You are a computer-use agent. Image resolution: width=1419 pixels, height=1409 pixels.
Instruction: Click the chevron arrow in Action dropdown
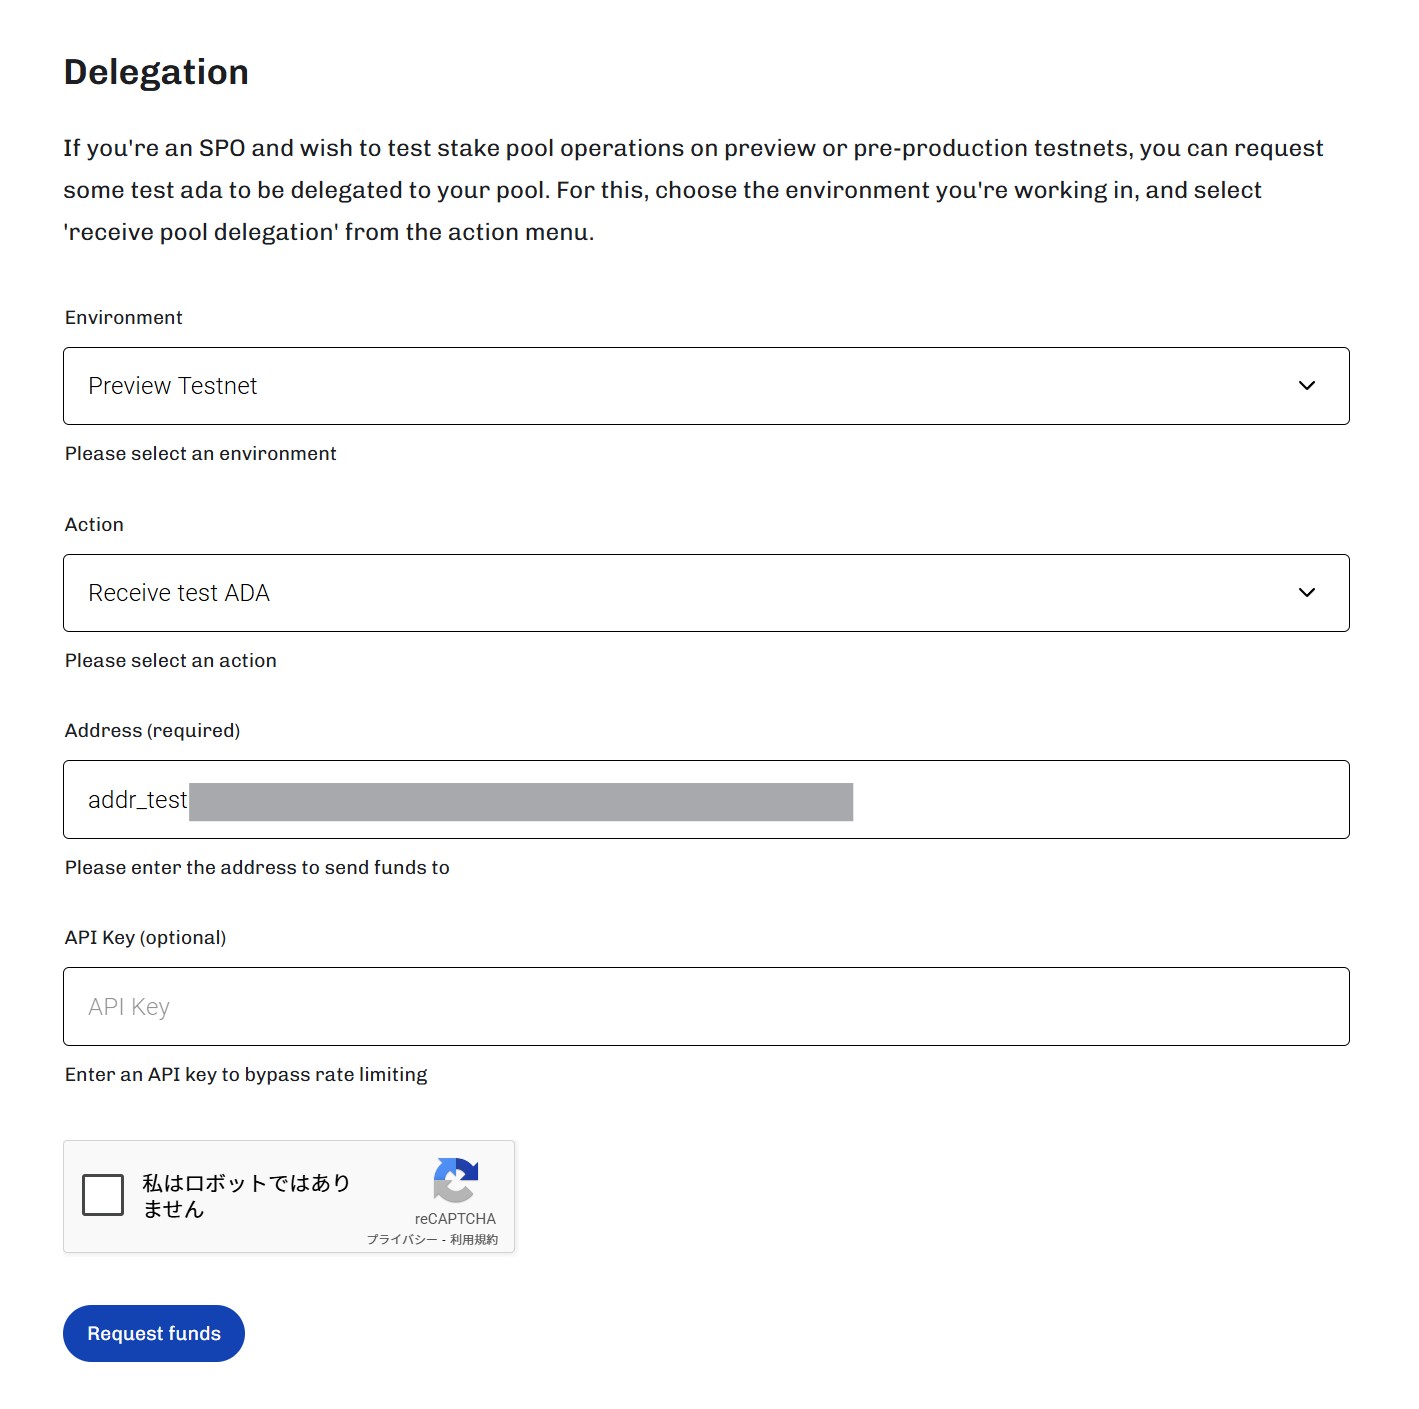click(1306, 593)
